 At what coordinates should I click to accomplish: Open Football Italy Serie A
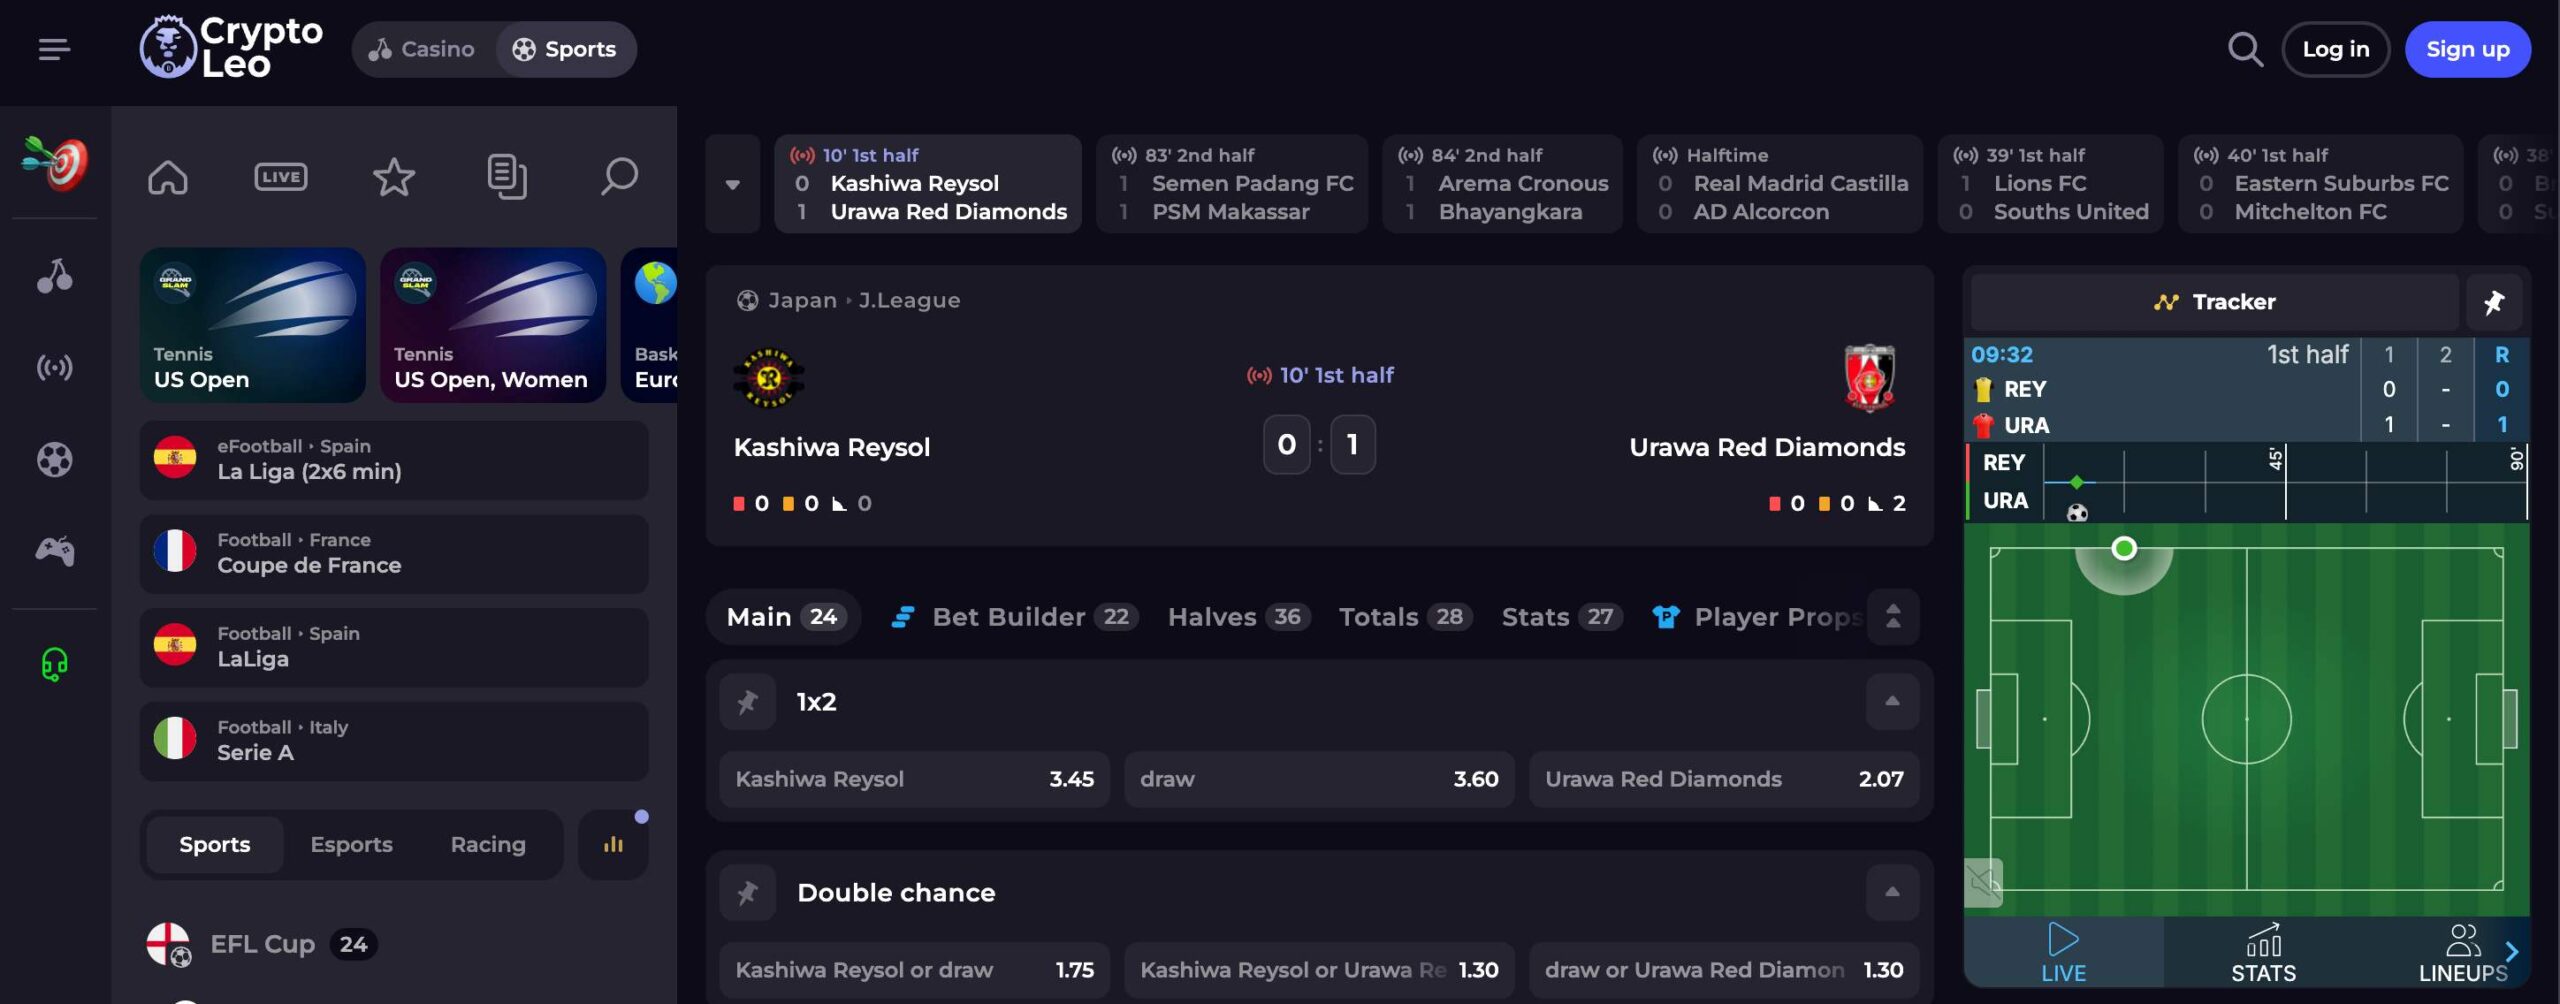(394, 741)
